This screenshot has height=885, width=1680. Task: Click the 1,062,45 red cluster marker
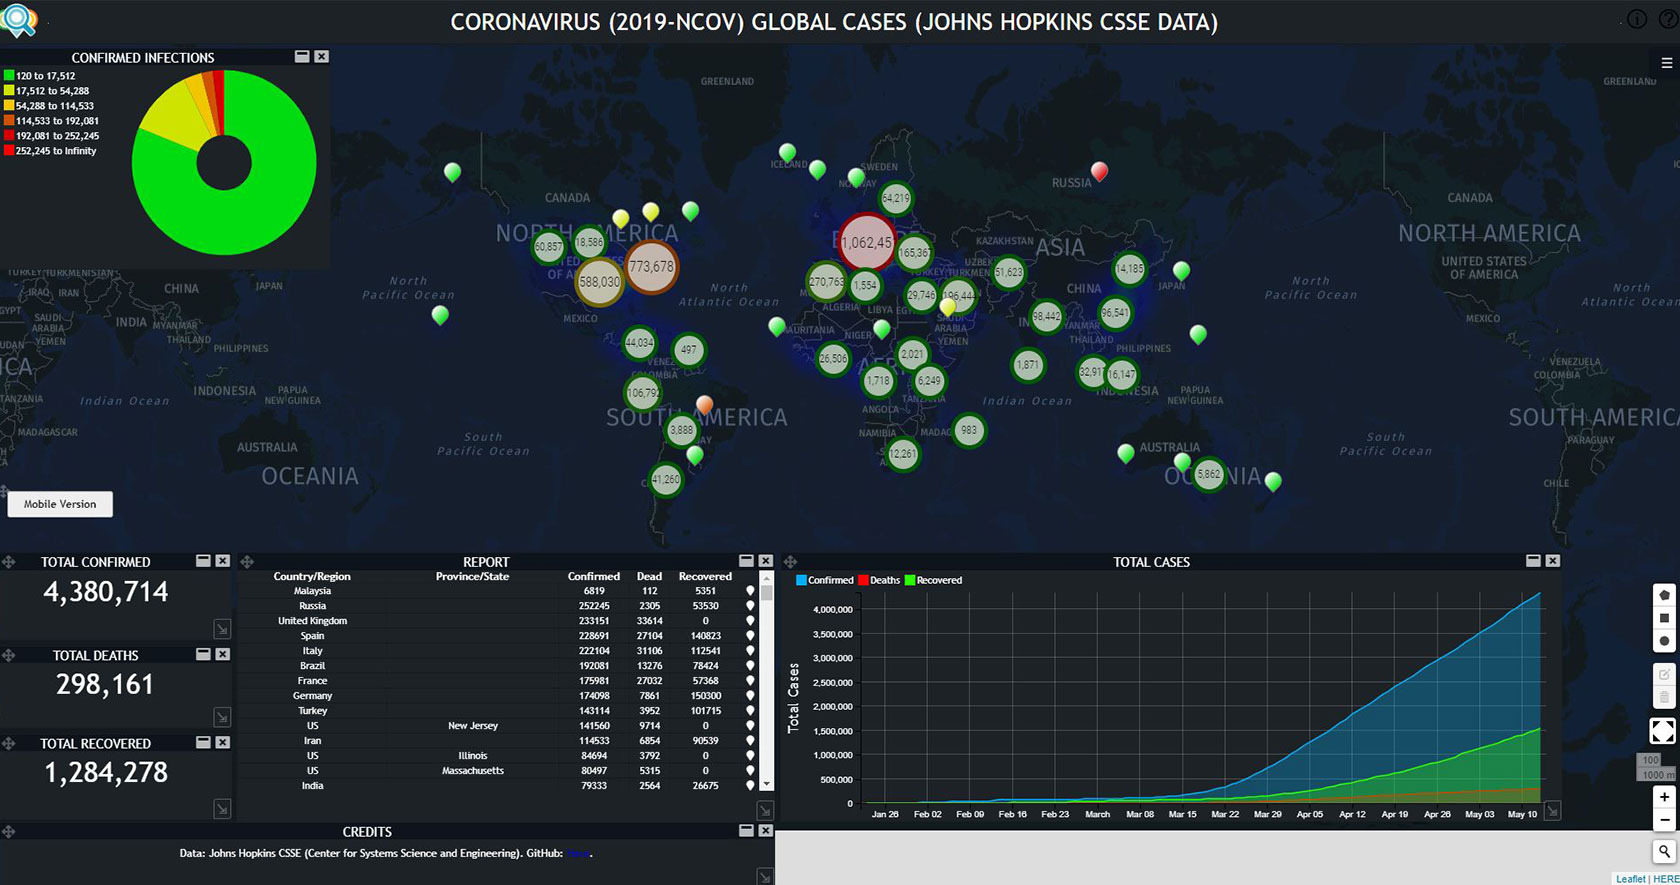(x=866, y=243)
